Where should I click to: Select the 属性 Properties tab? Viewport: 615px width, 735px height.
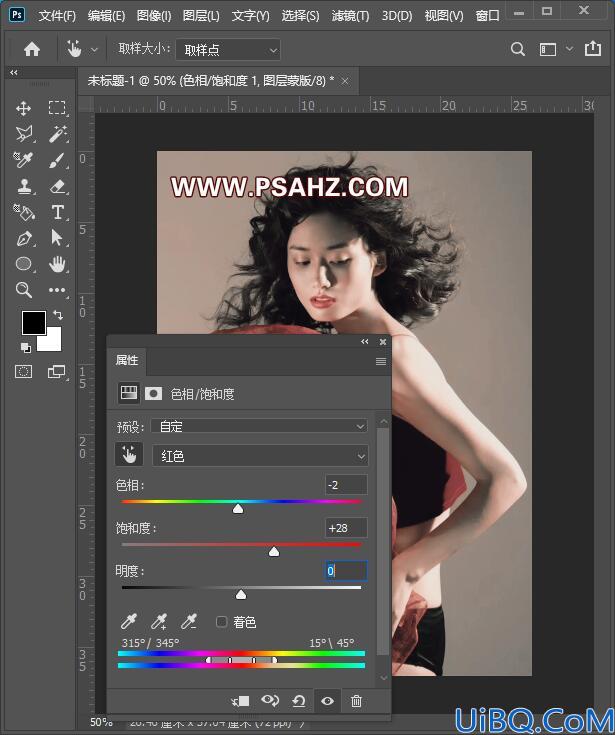click(x=127, y=360)
